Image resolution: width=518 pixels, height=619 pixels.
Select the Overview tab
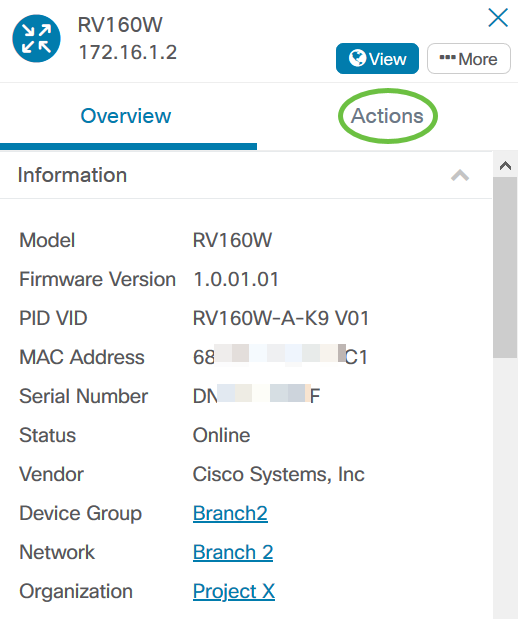pyautogui.click(x=126, y=116)
